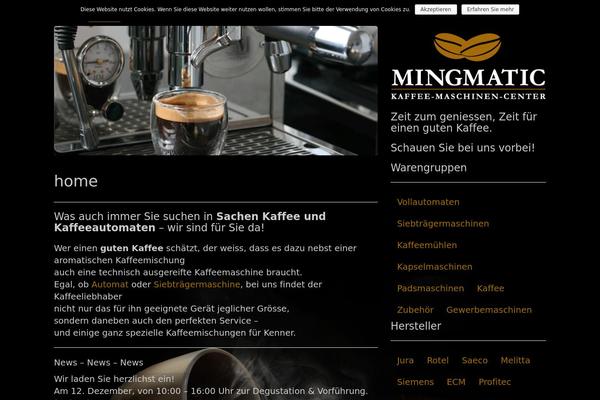Select manufacturer Saeco
The width and height of the screenshot is (600, 400).
[x=474, y=360]
